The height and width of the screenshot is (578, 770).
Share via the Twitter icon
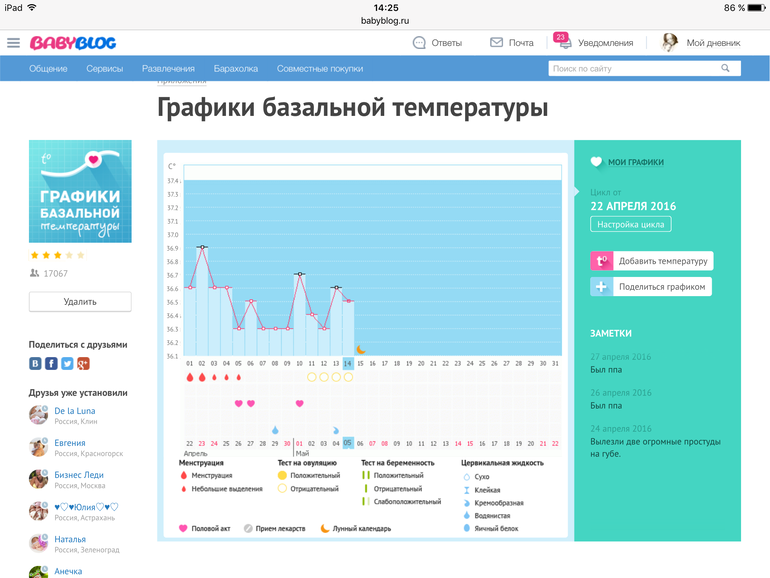(67, 364)
